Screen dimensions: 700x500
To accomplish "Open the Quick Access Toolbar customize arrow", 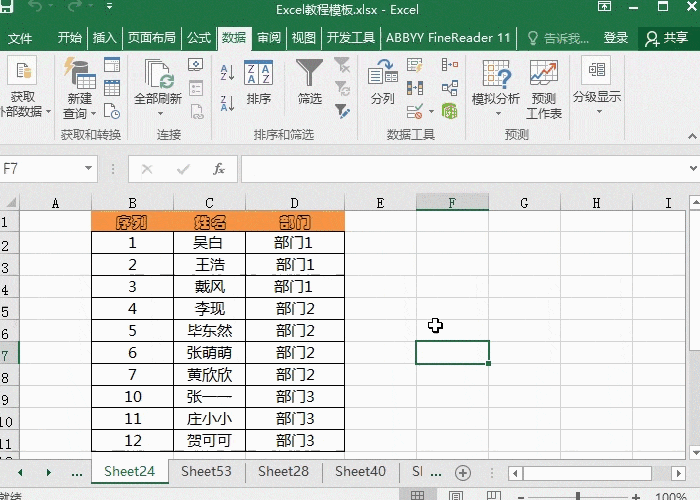I will coord(109,6).
